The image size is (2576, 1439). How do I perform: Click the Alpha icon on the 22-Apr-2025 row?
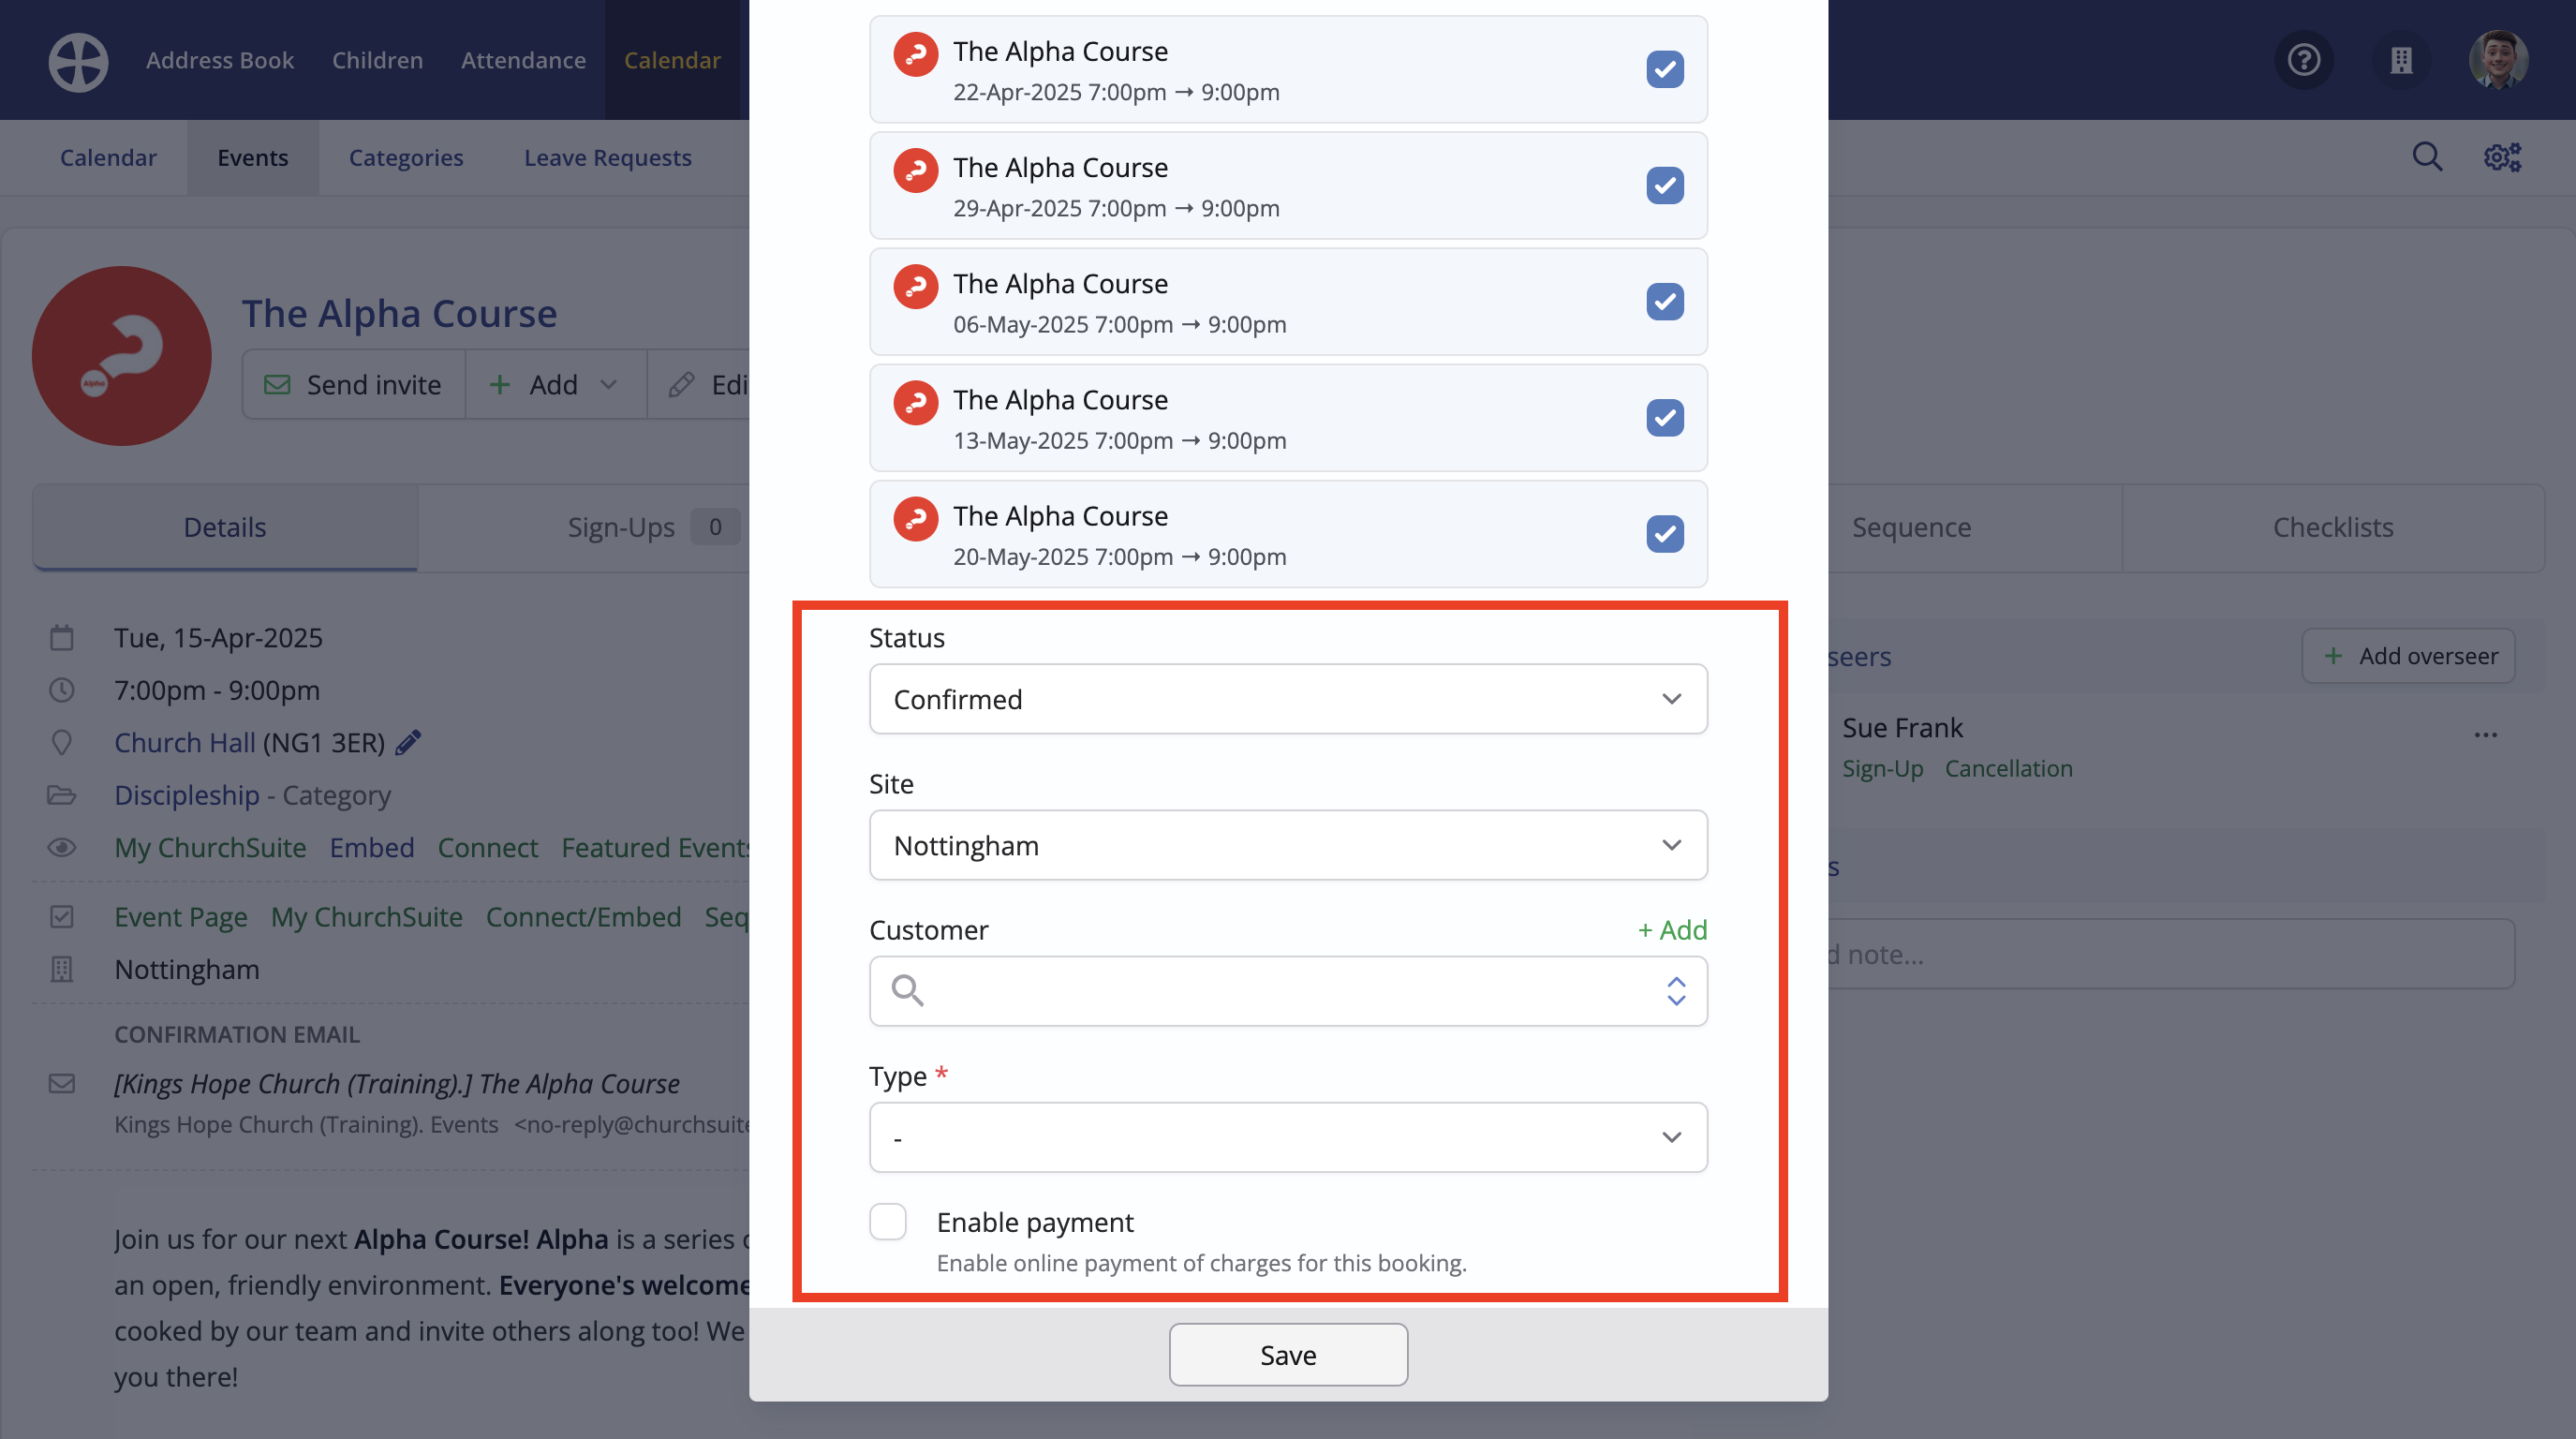coord(915,55)
